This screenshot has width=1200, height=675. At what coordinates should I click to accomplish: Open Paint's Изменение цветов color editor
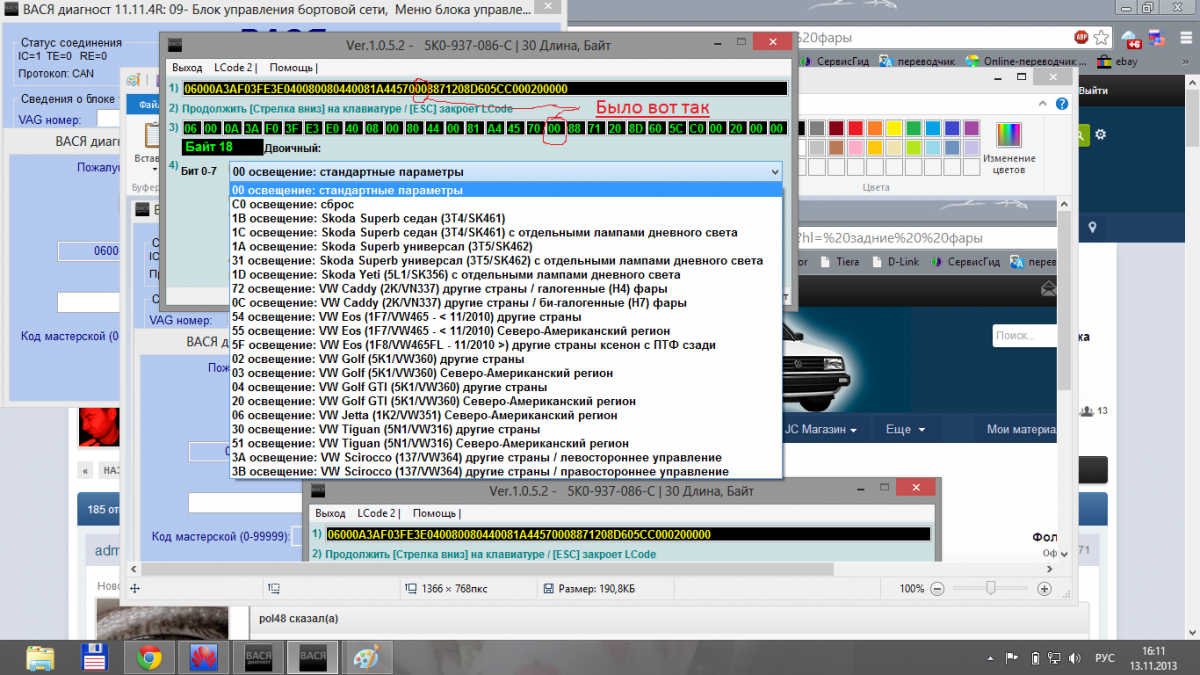coord(1009,147)
